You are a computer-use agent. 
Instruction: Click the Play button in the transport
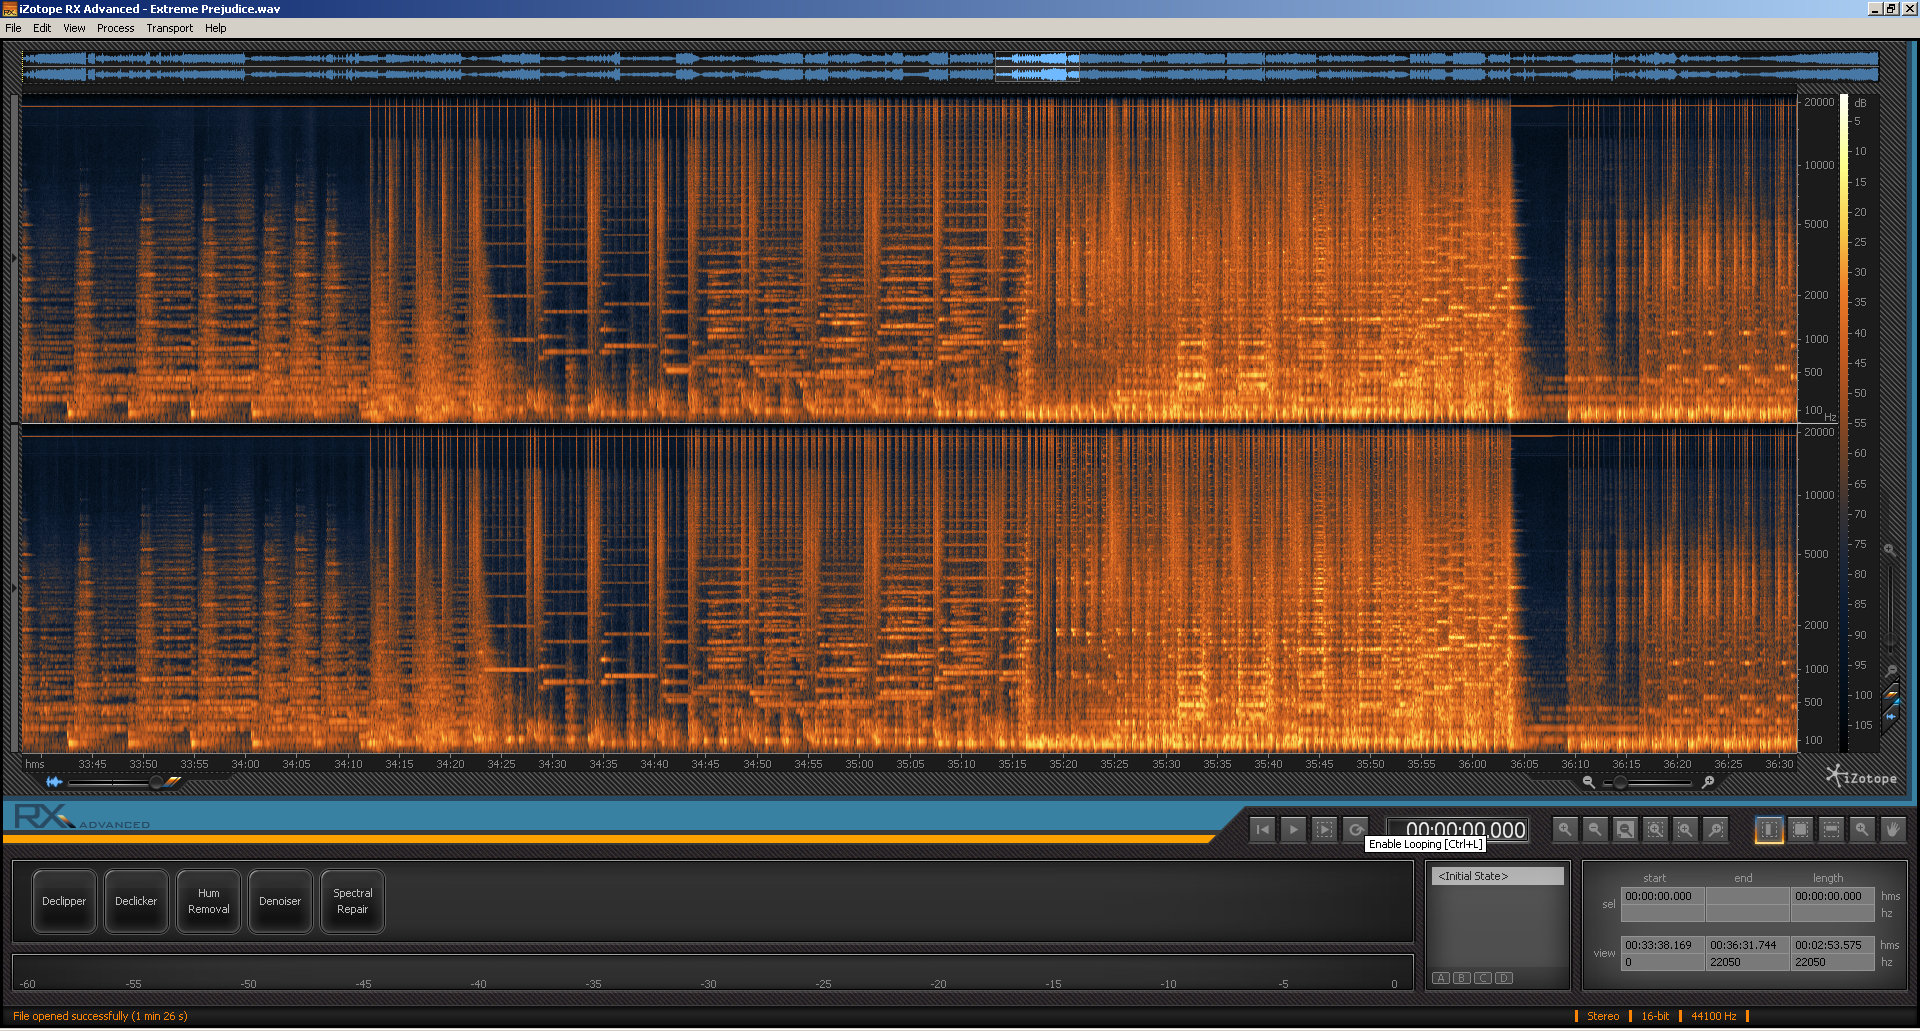click(x=1293, y=829)
